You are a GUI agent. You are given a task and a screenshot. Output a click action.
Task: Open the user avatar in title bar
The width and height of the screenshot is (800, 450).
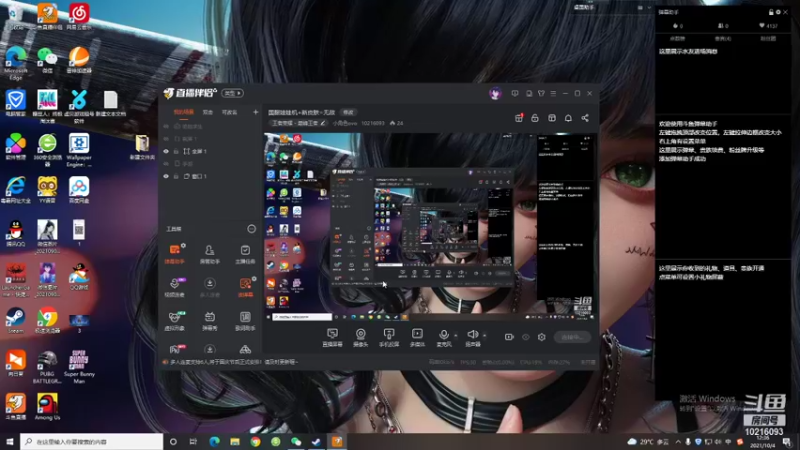495,93
